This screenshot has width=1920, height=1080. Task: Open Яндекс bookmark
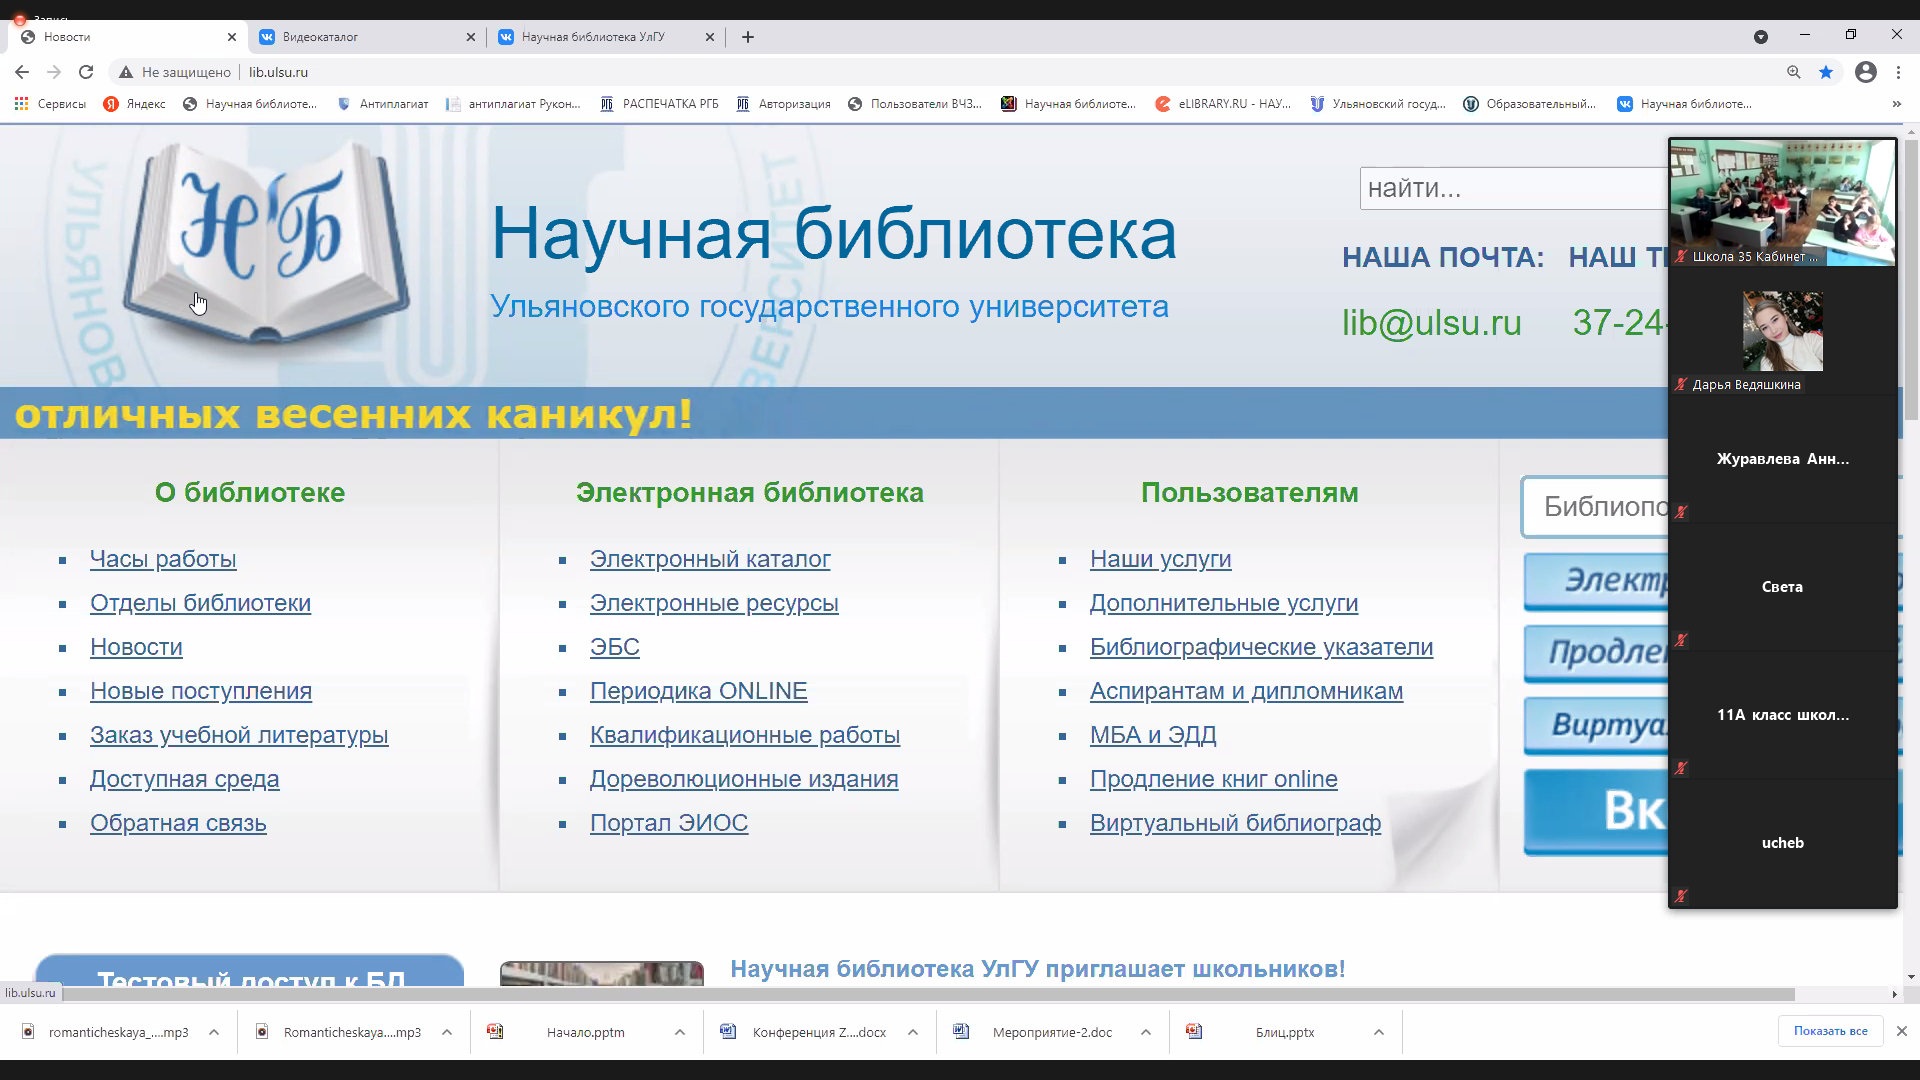(x=135, y=104)
